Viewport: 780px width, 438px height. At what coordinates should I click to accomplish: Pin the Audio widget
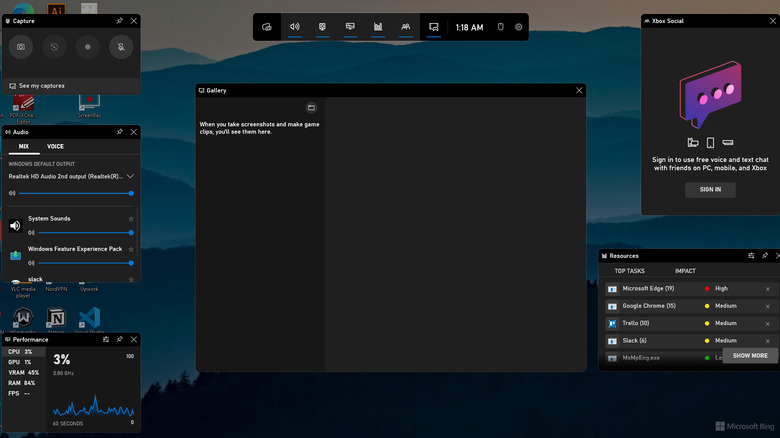pyautogui.click(x=120, y=131)
